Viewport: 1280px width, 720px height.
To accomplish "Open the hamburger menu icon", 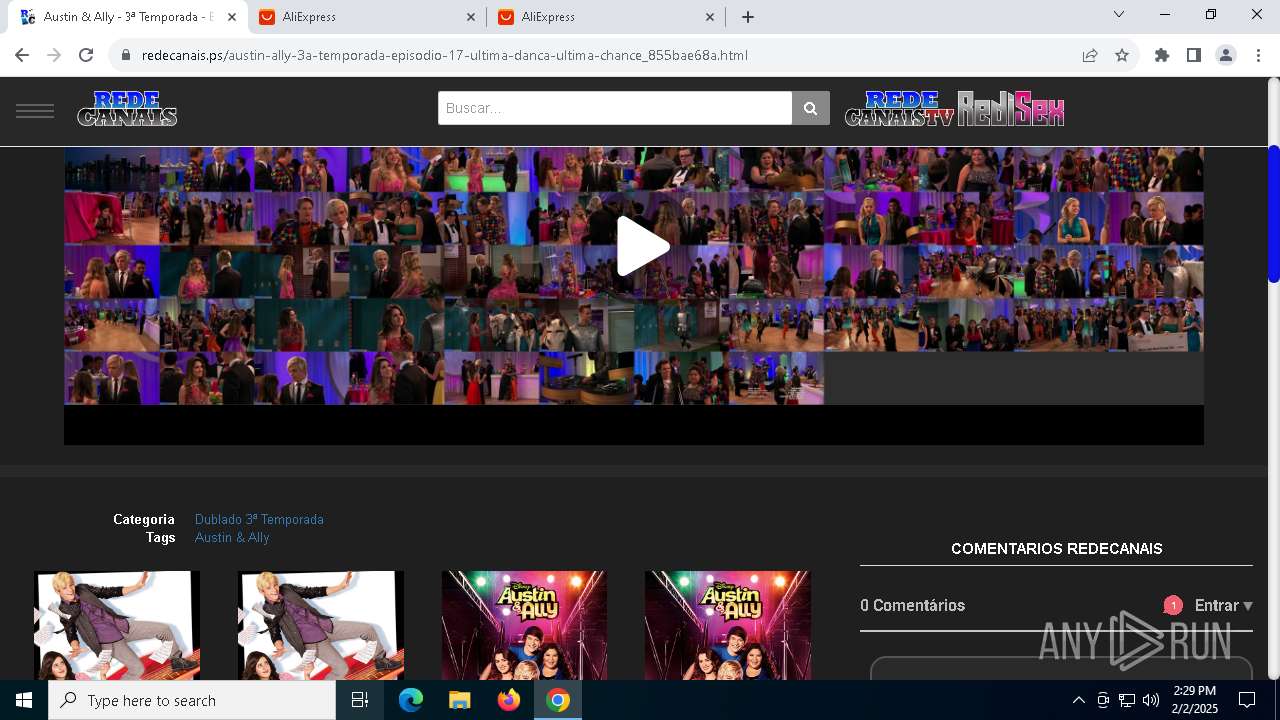I will [x=35, y=110].
